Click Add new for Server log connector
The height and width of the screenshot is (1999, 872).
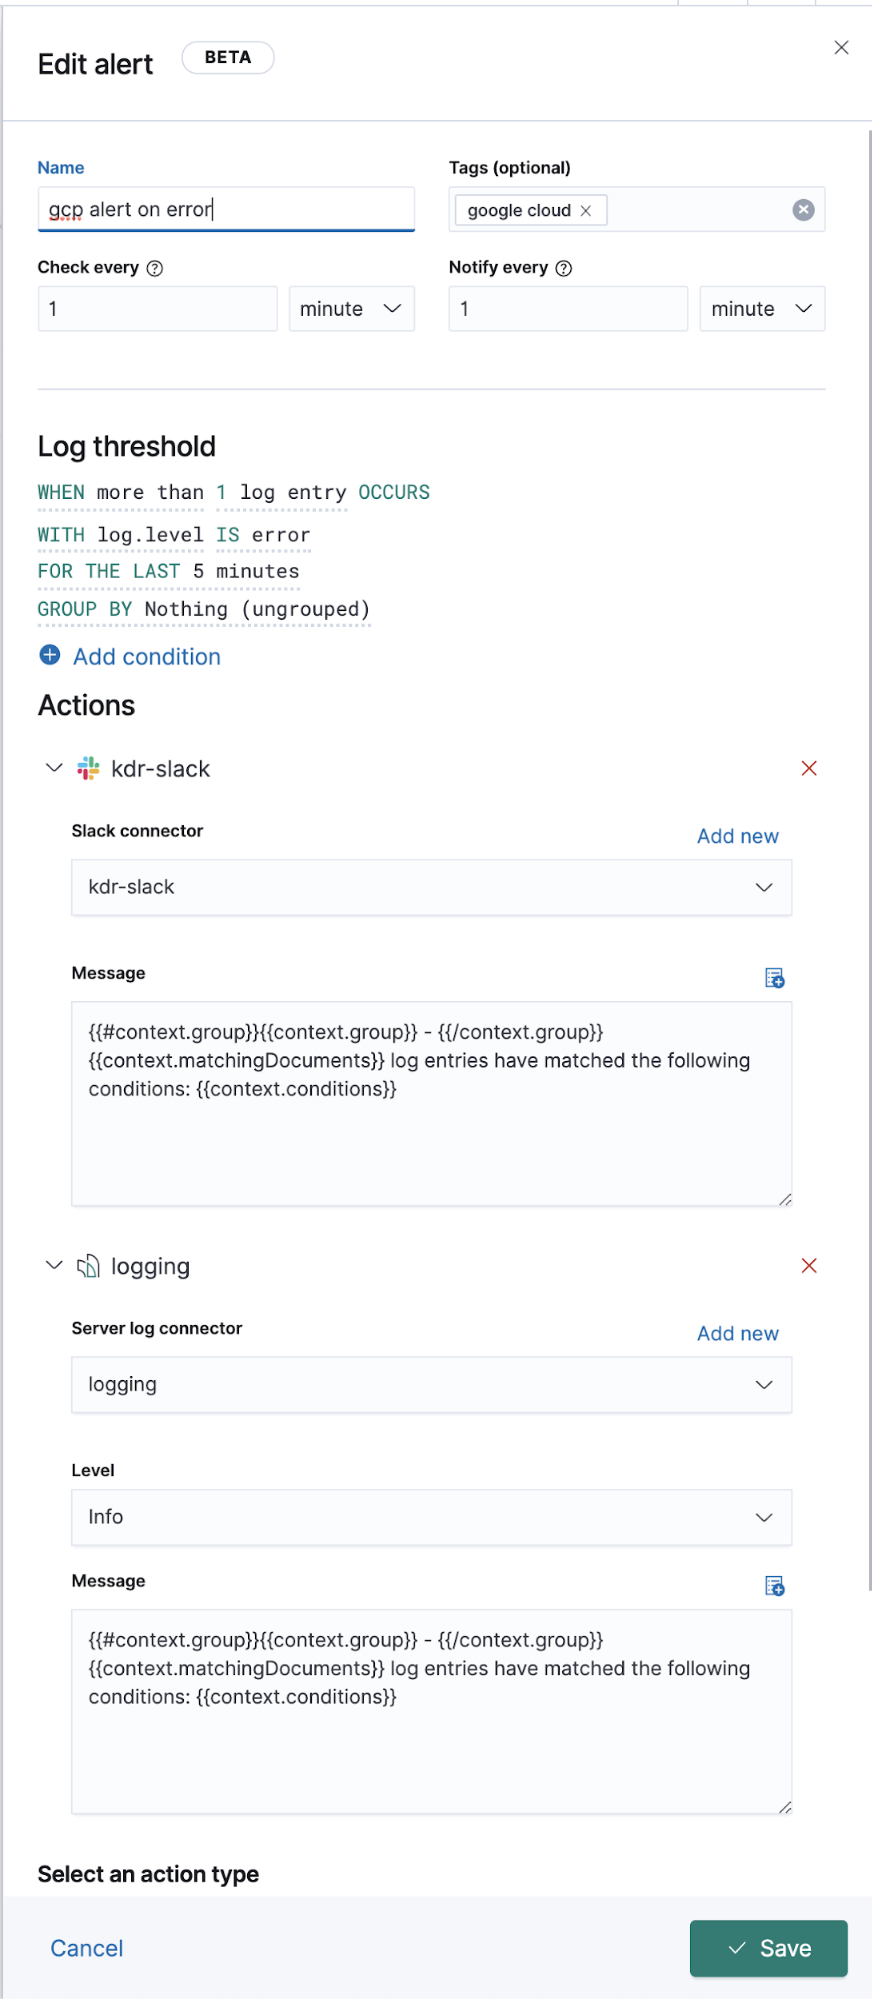pos(737,1334)
